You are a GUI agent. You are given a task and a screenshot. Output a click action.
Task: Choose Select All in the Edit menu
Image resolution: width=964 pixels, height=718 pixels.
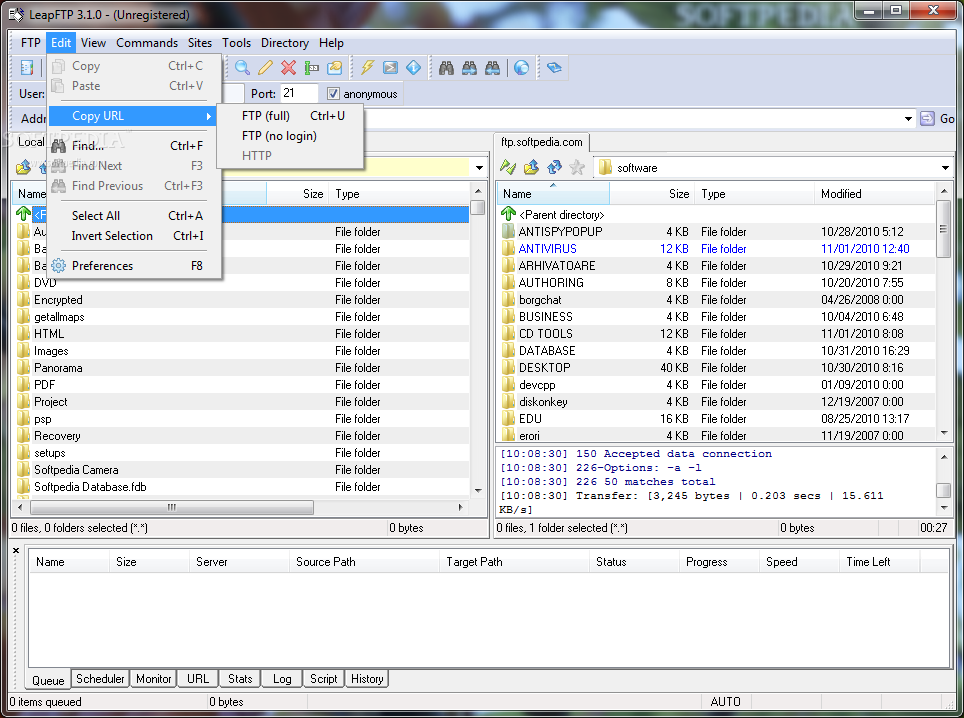coord(135,216)
